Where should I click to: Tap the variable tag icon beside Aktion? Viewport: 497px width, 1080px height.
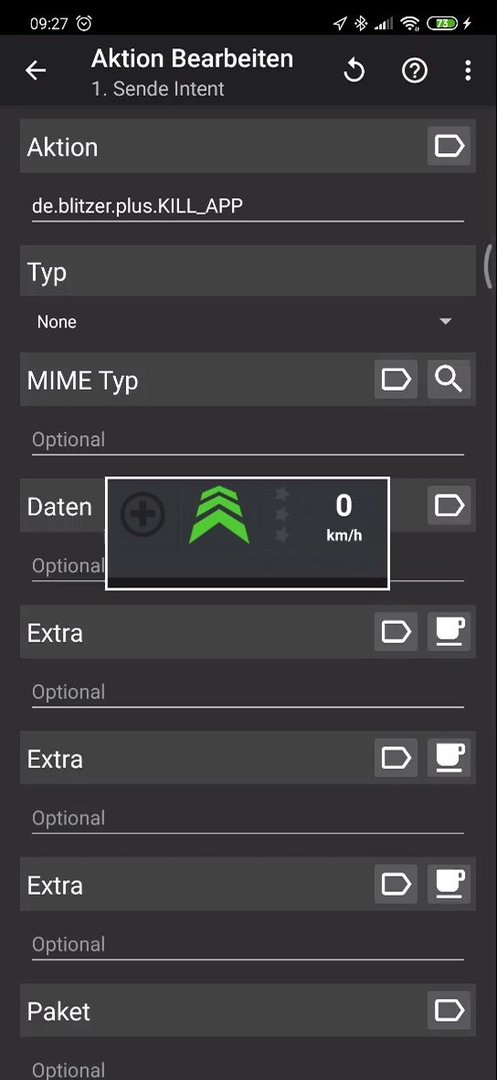click(449, 146)
